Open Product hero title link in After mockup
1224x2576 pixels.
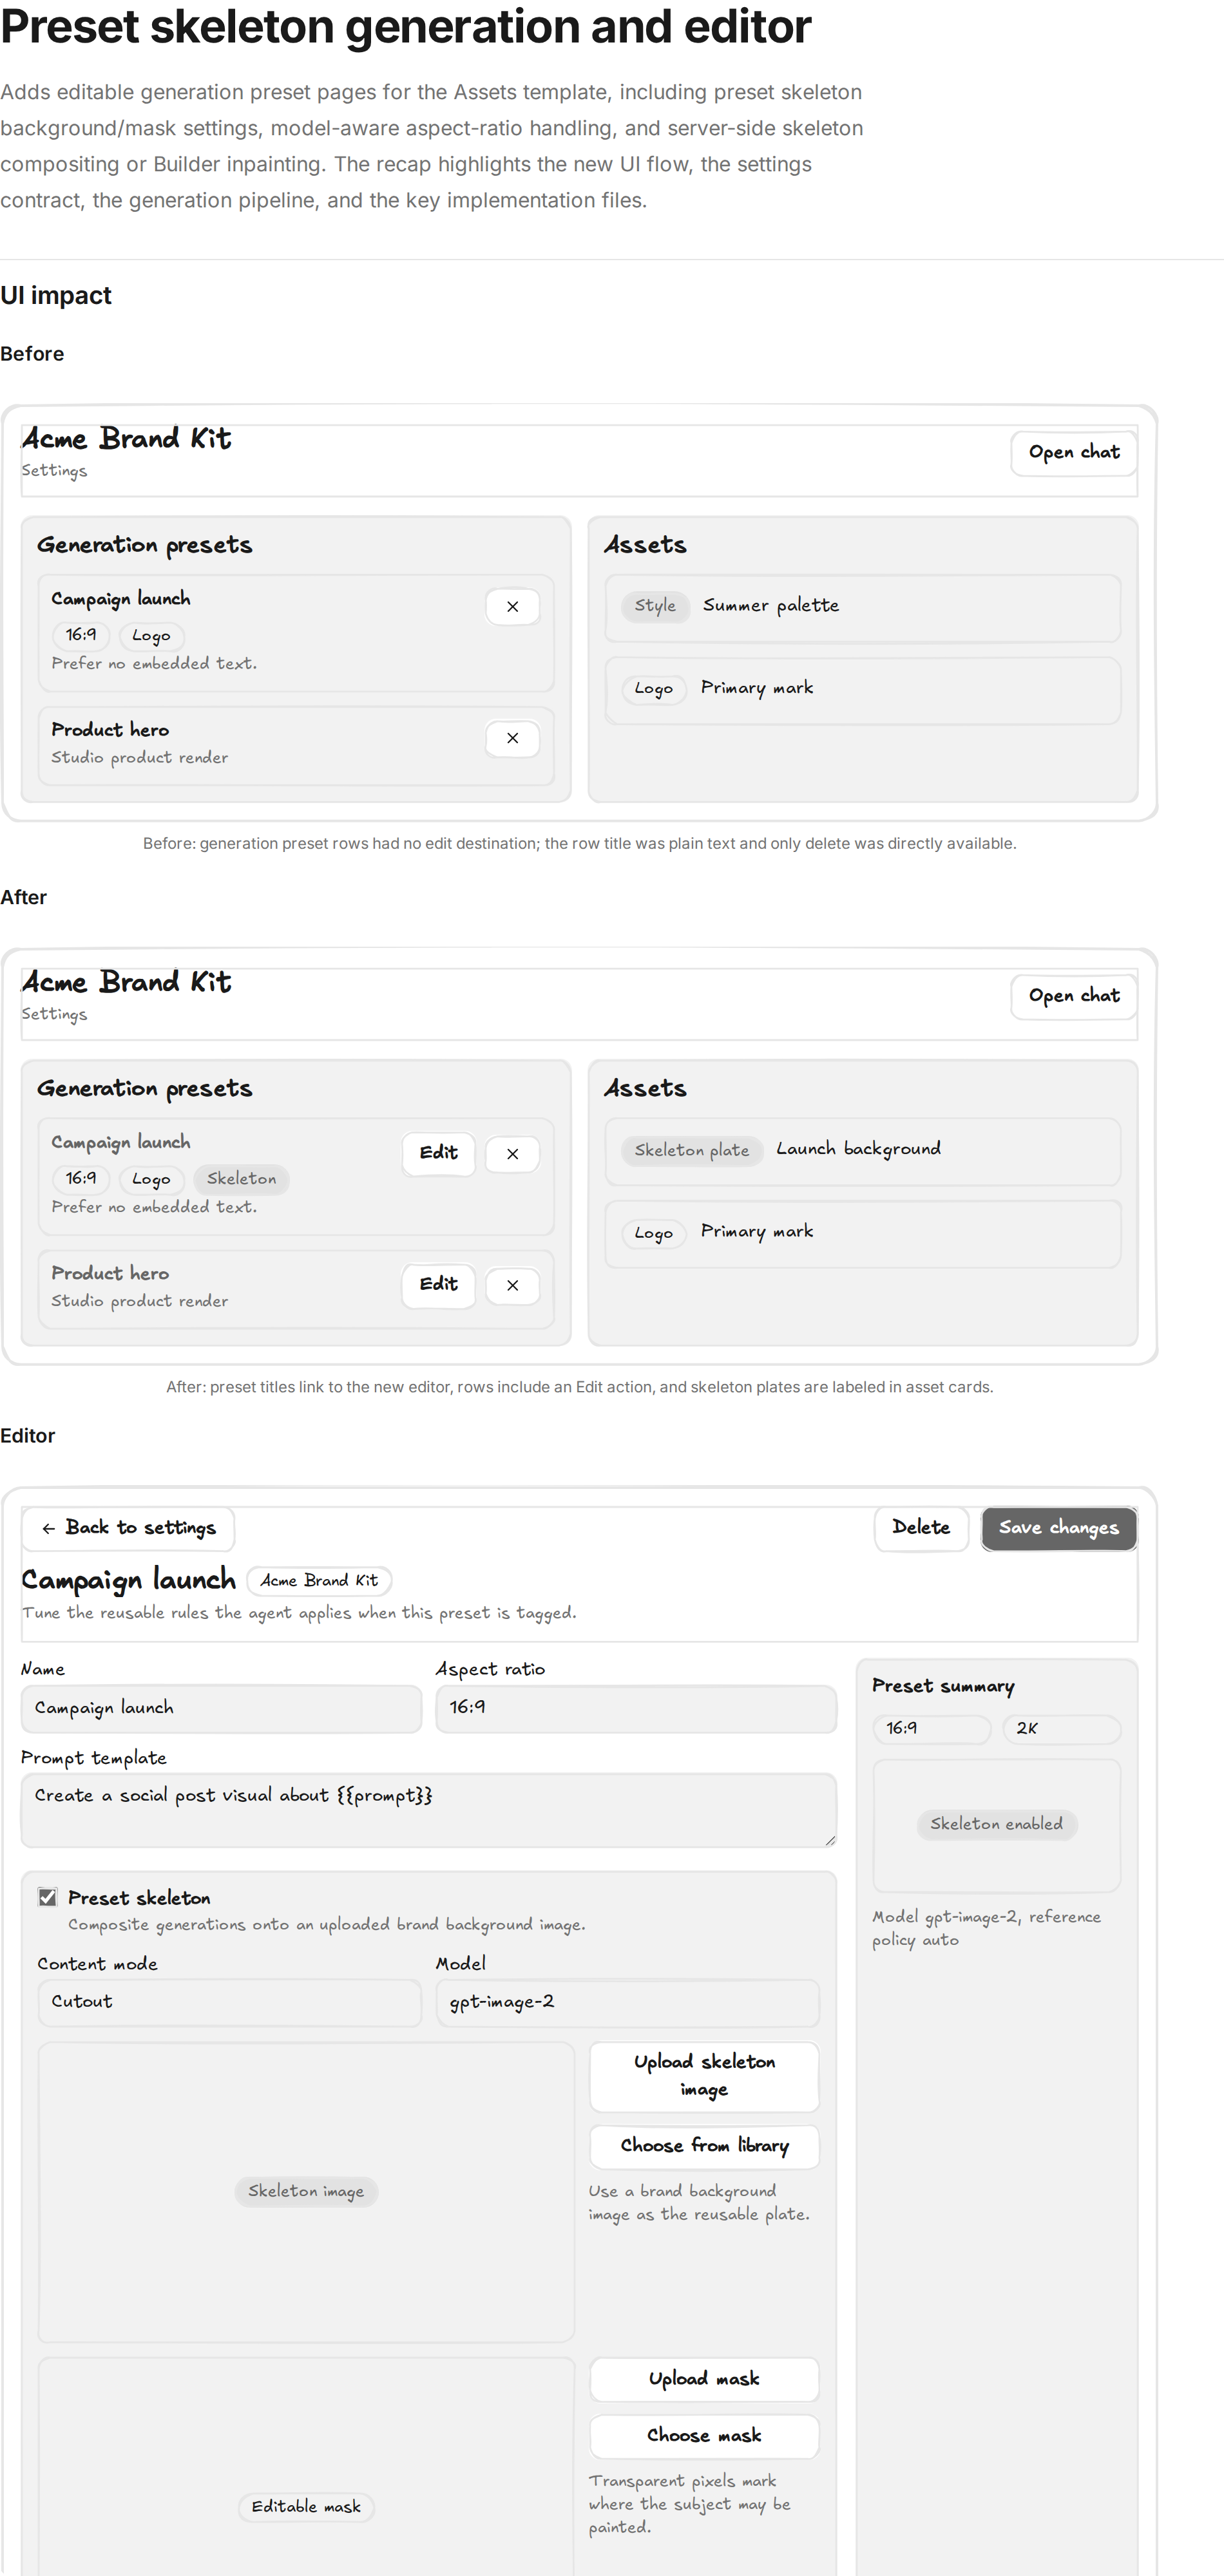click(x=110, y=1273)
